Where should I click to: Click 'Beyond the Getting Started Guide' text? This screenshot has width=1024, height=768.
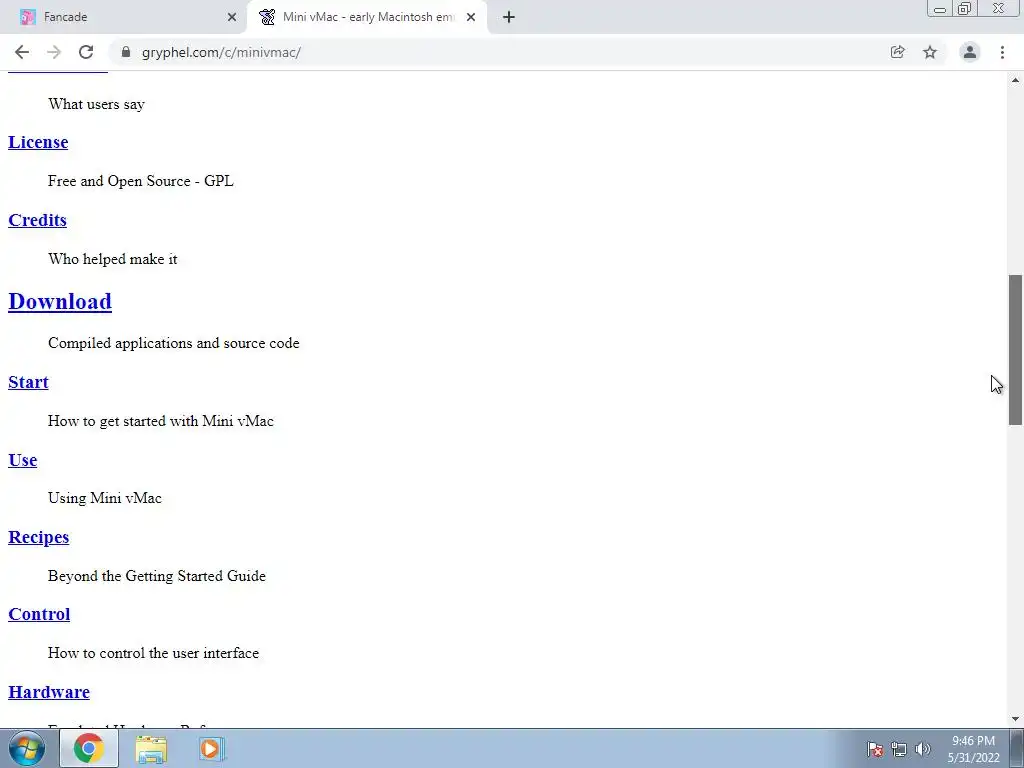click(x=157, y=576)
